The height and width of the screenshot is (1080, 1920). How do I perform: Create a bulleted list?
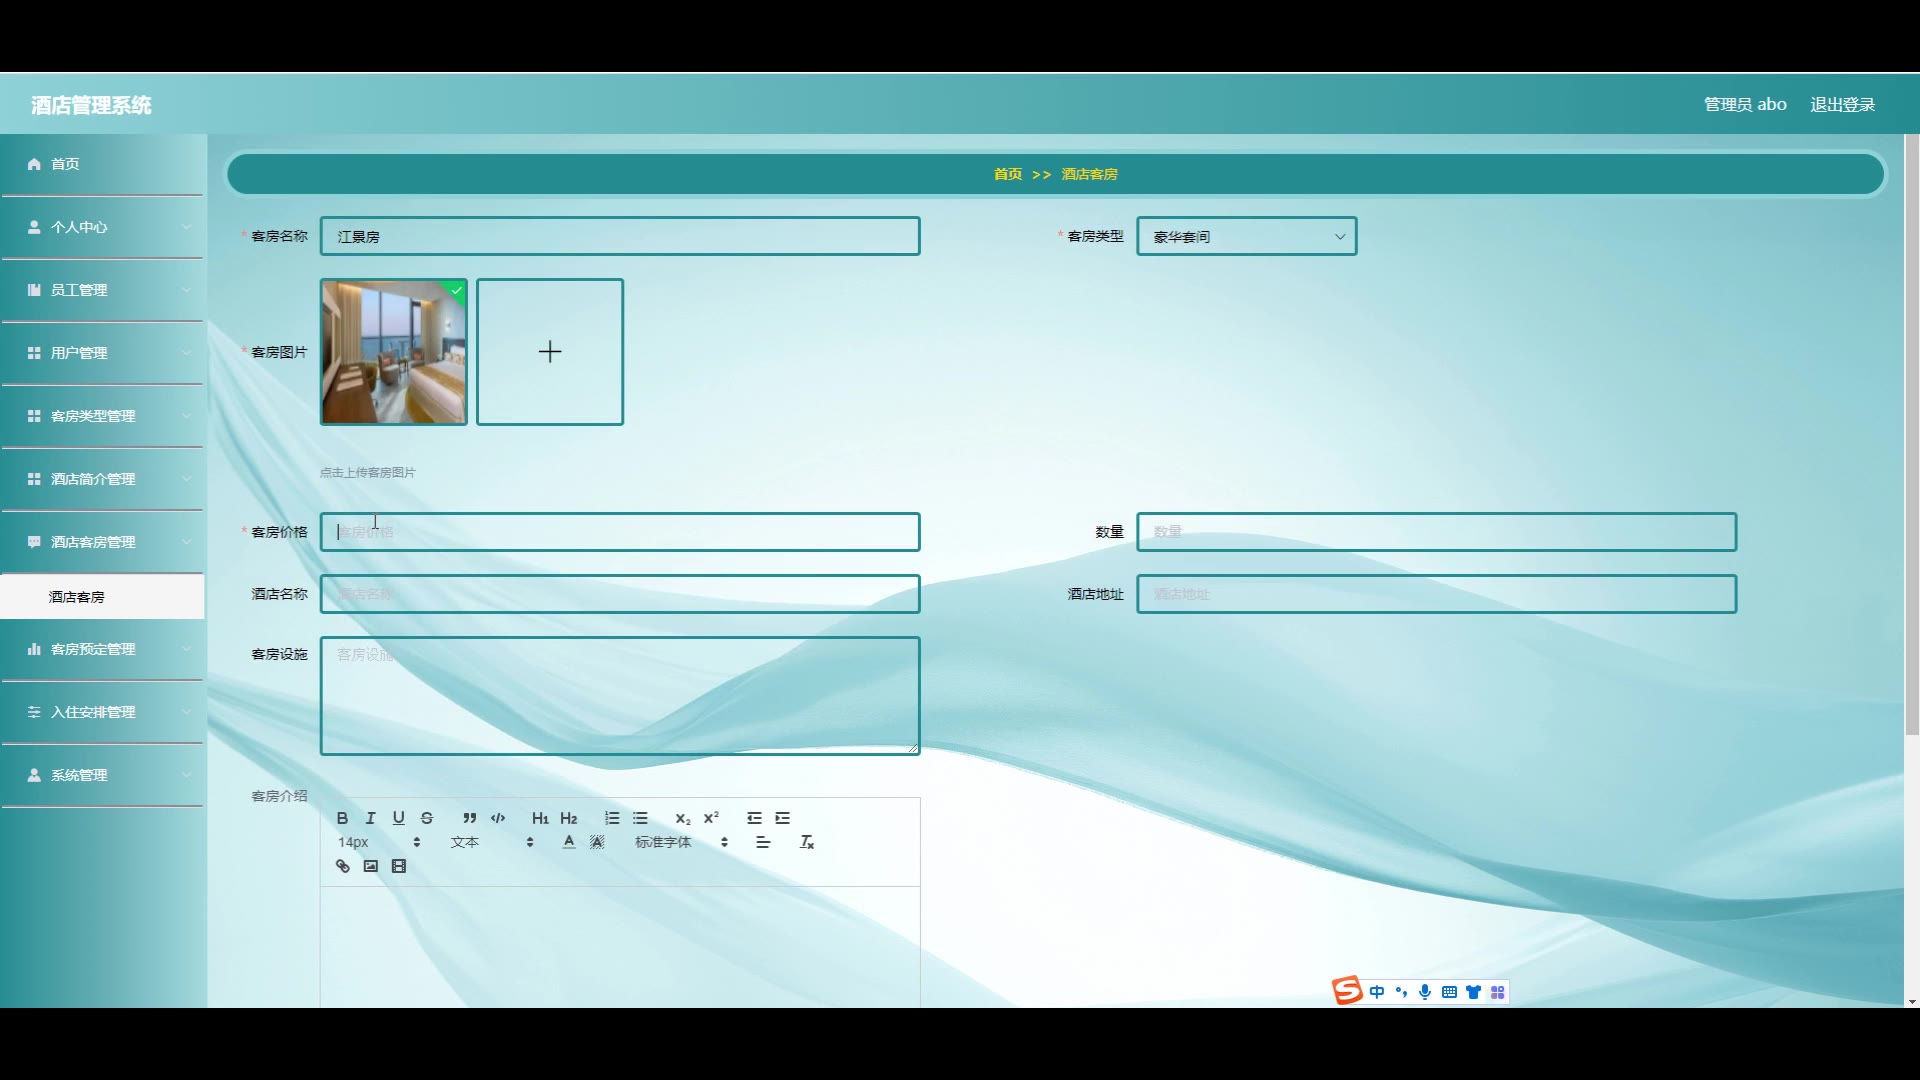point(640,818)
